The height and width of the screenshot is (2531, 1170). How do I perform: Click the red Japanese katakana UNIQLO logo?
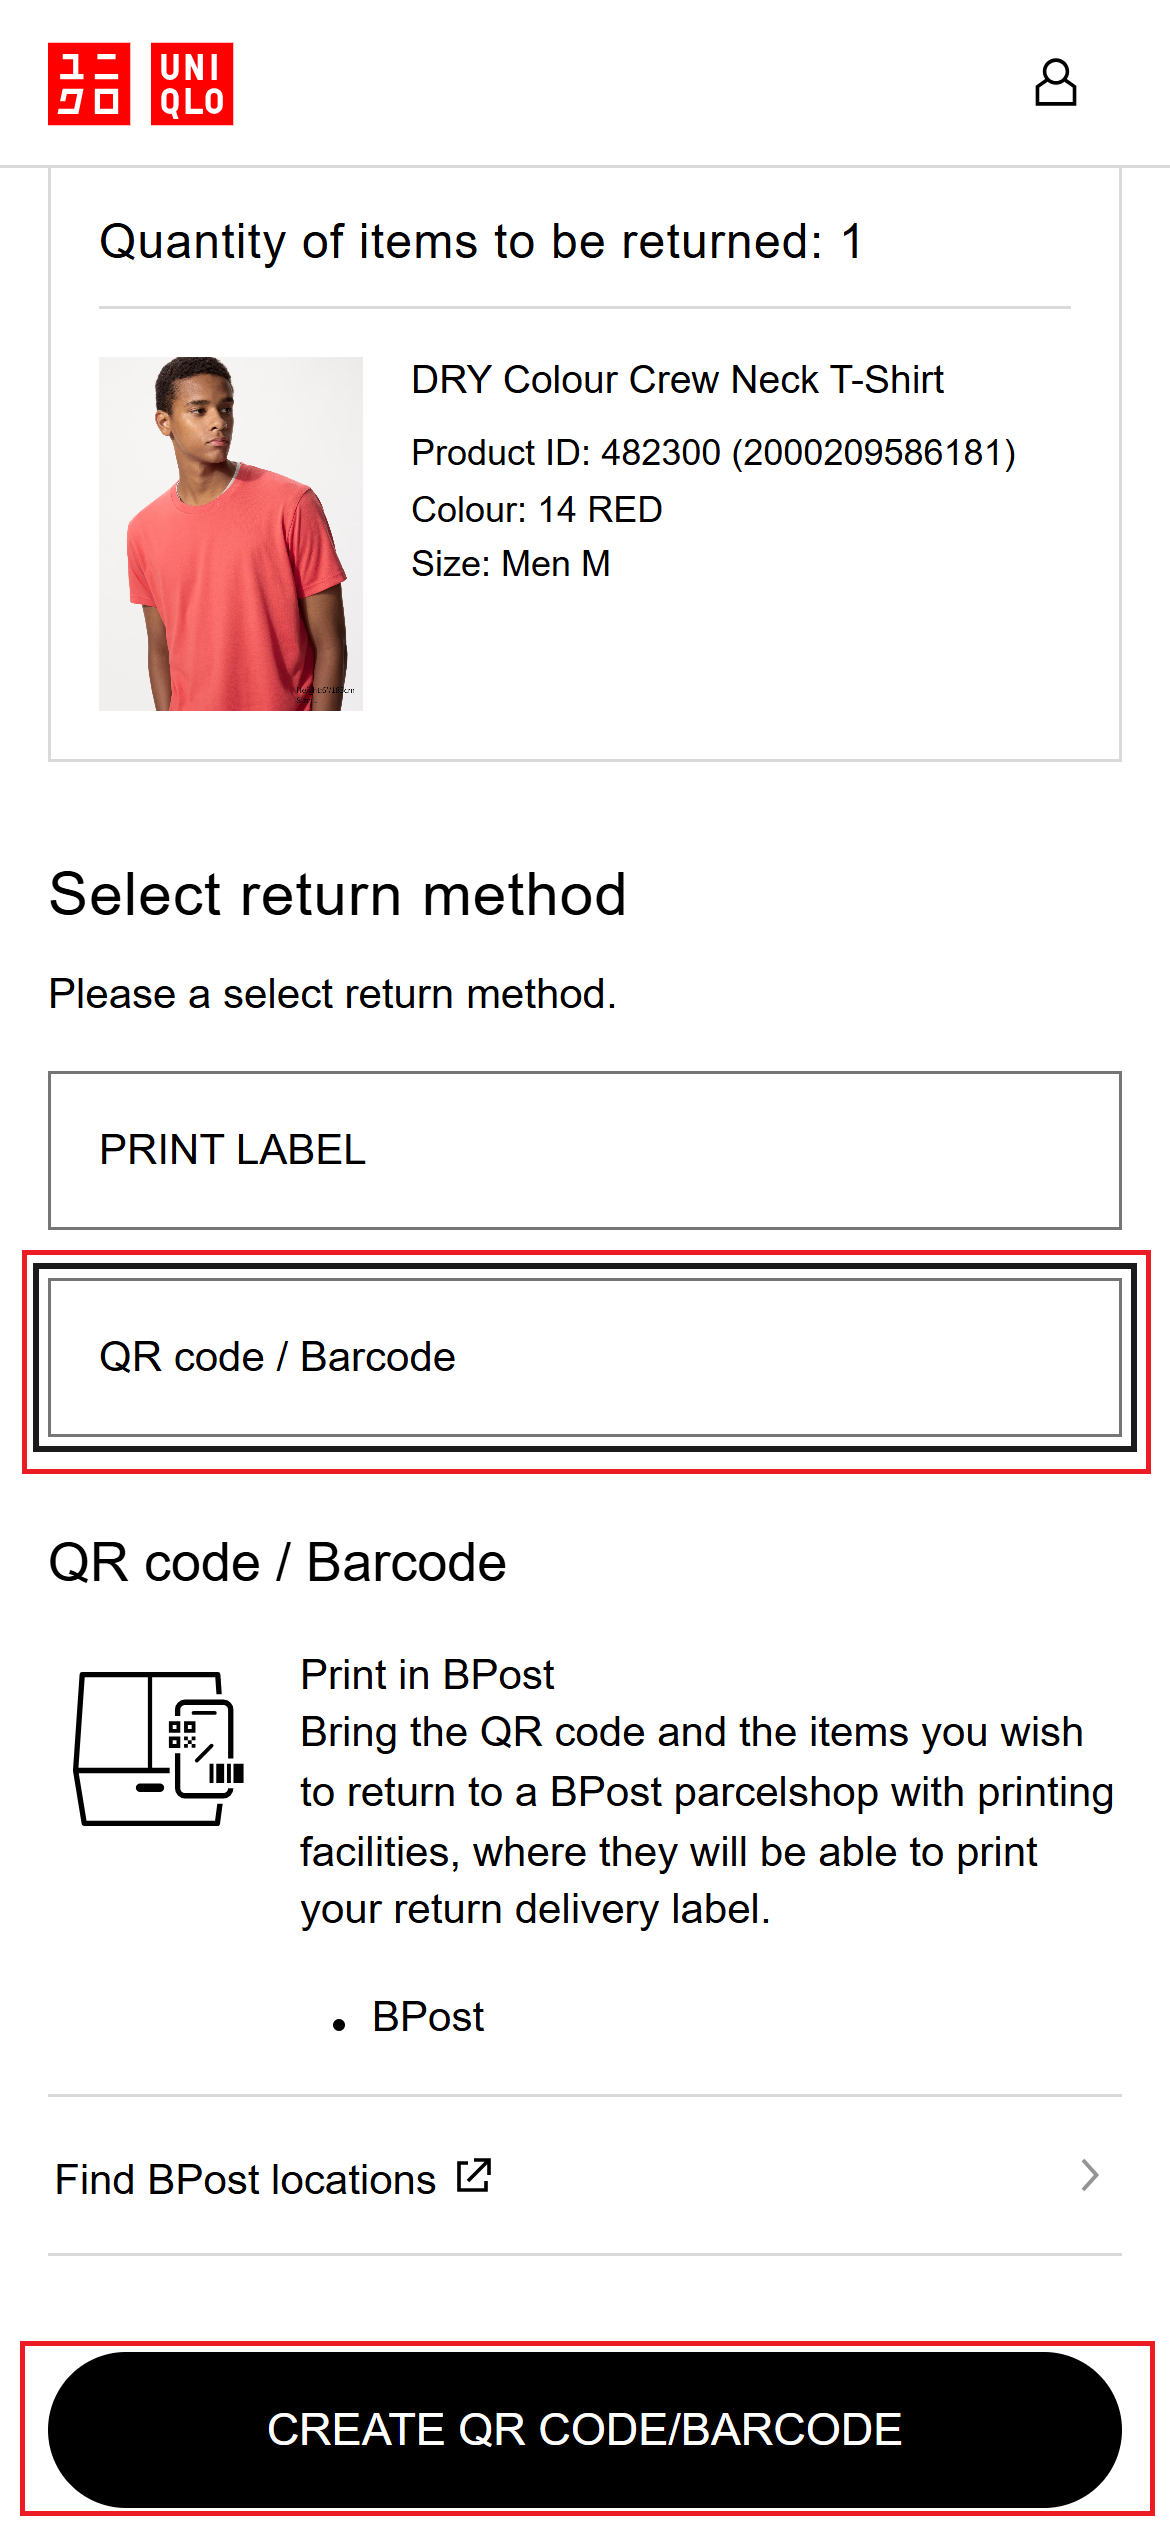pyautogui.click(x=89, y=84)
